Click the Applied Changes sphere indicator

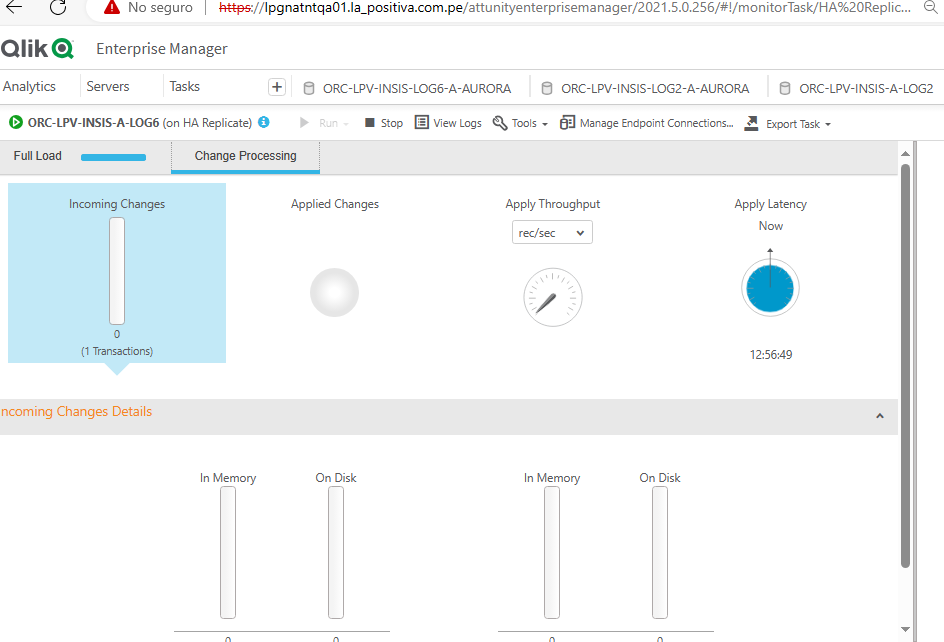(x=334, y=292)
